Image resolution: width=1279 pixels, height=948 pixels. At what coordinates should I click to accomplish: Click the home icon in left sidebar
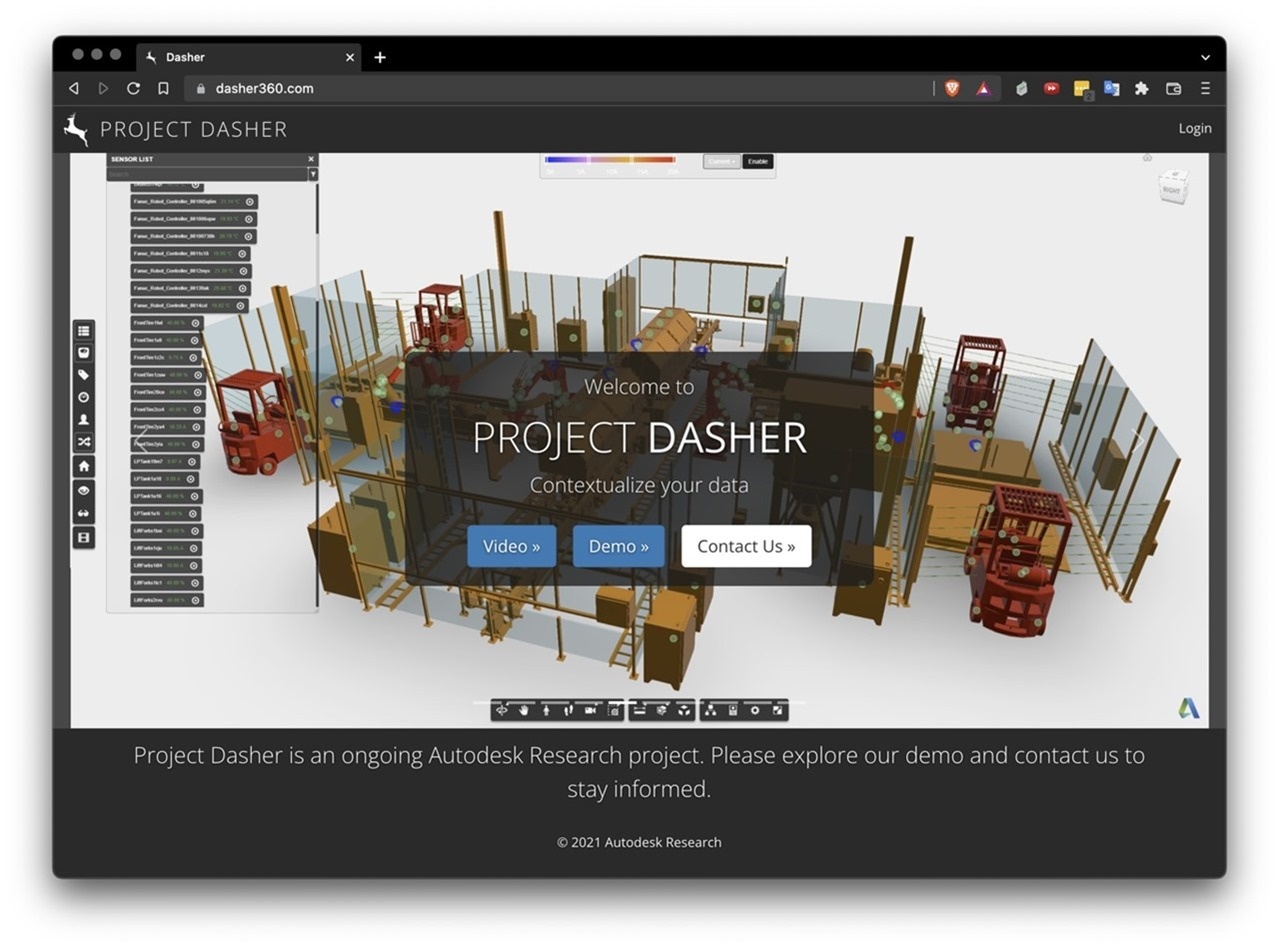[x=84, y=466]
